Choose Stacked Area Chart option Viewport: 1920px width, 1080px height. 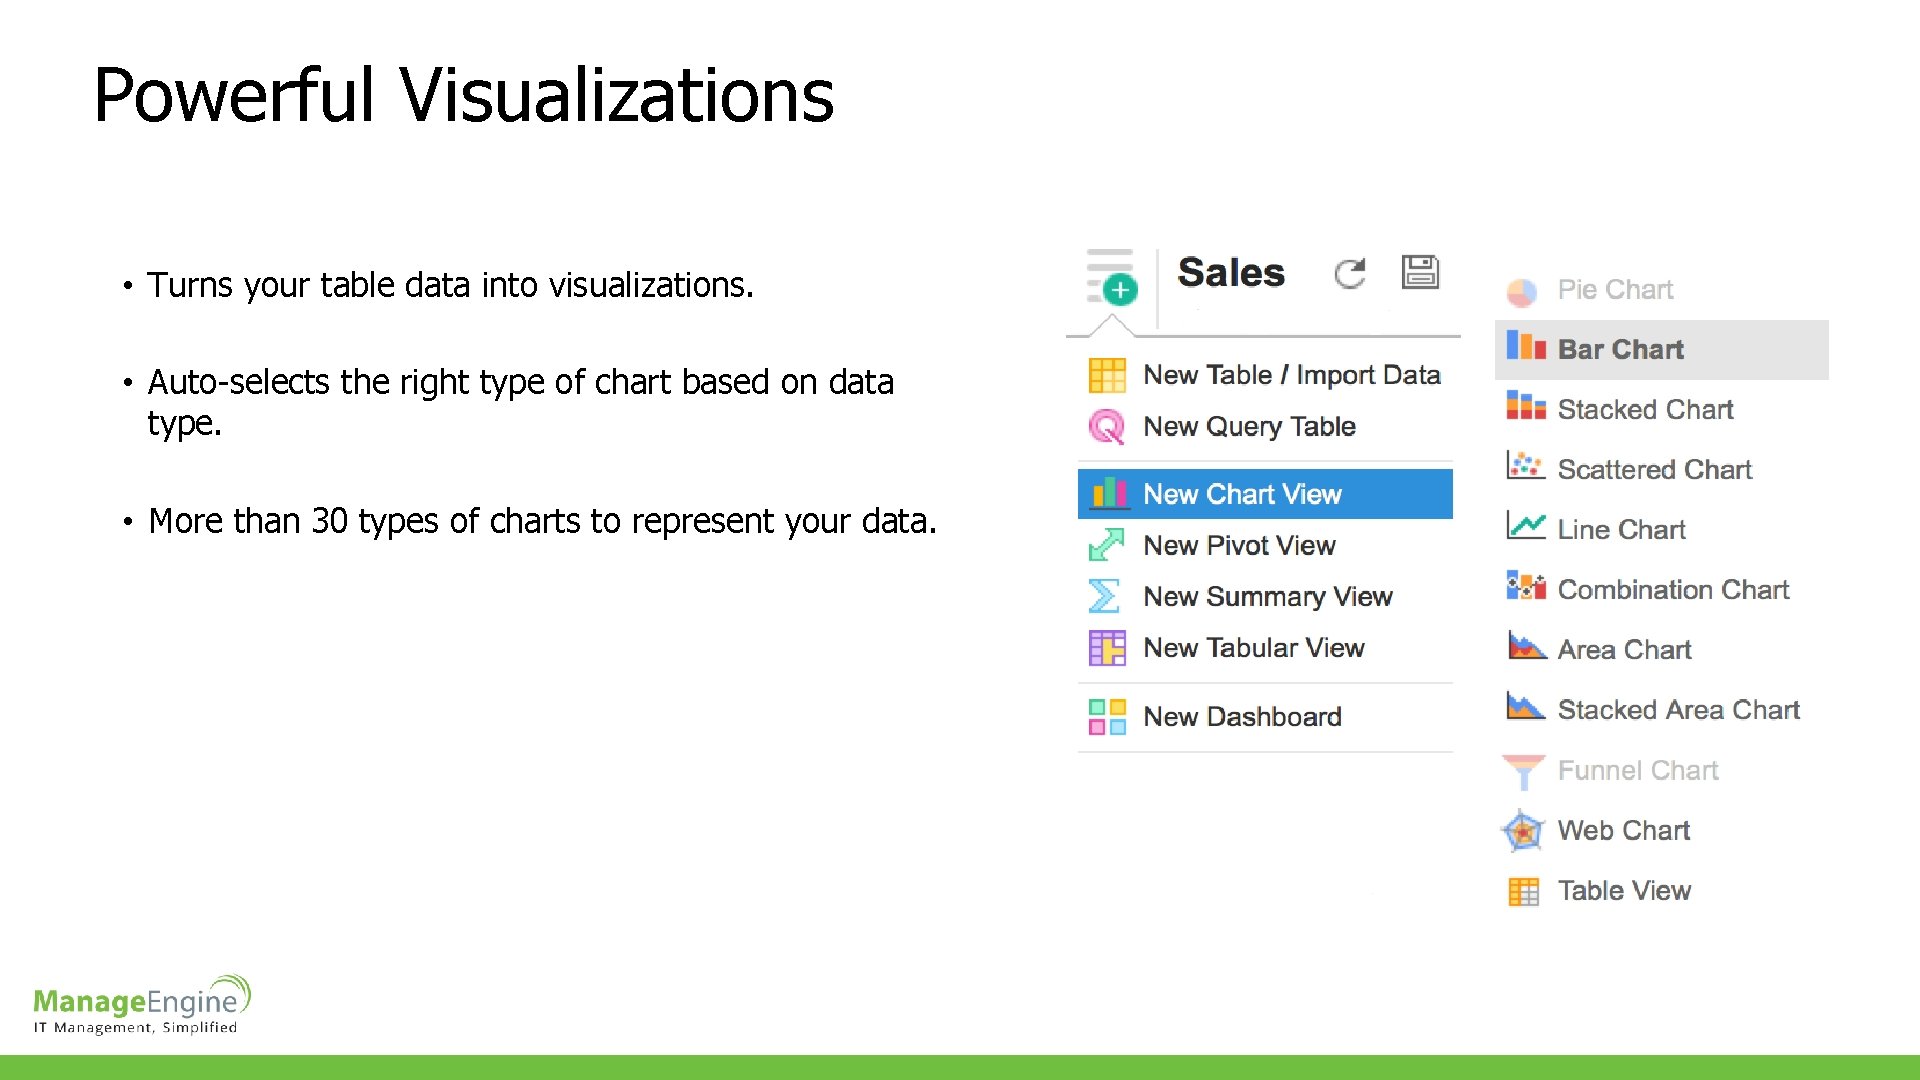pyautogui.click(x=1677, y=710)
